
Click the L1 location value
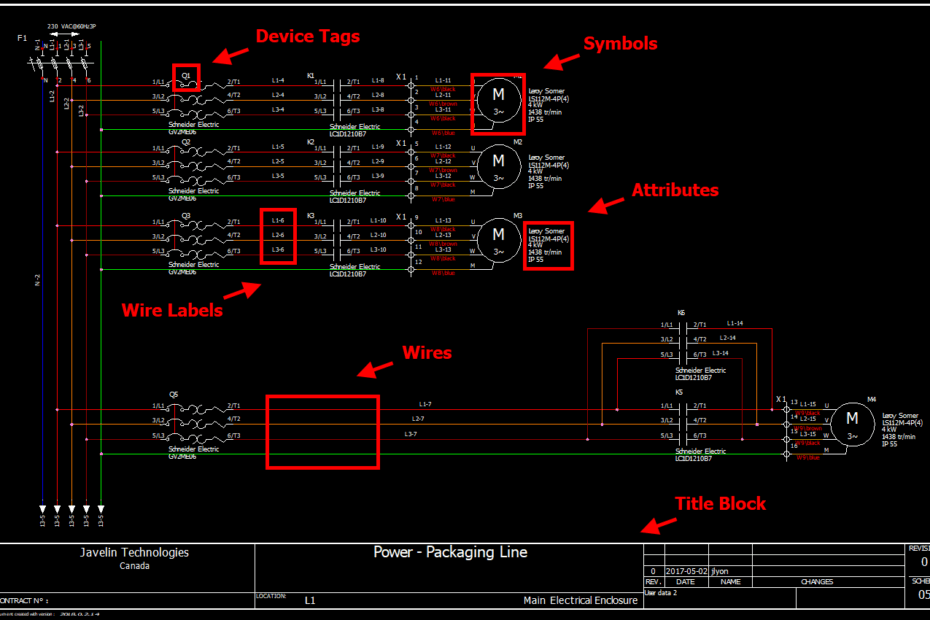click(310, 600)
